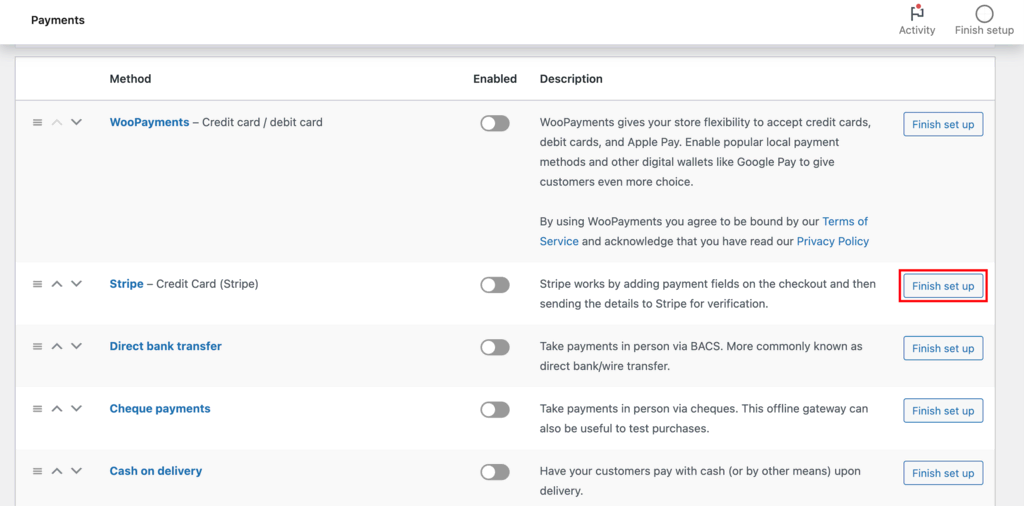The height and width of the screenshot is (506, 1024).
Task: Open the Cheque payments link
Action: [x=160, y=409]
